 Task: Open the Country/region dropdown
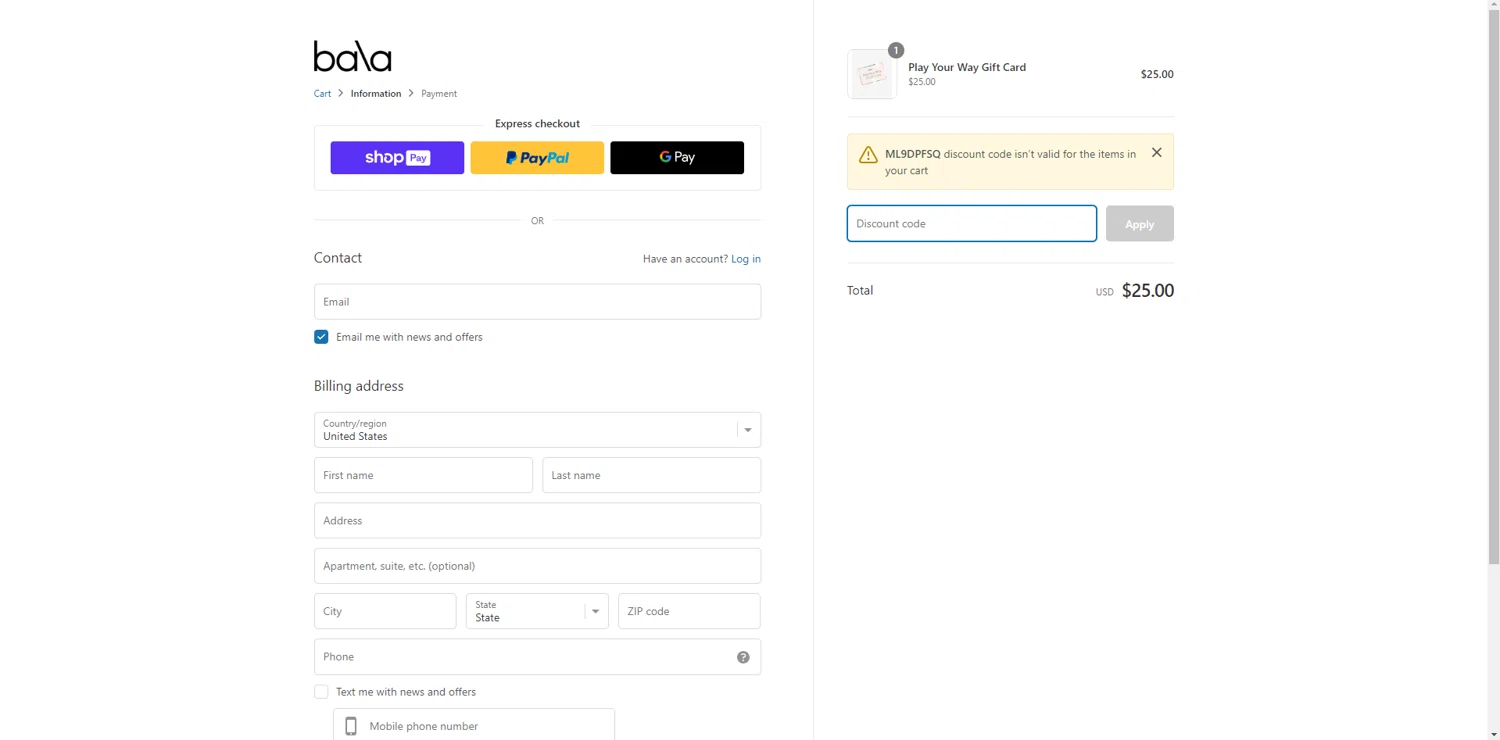pyautogui.click(x=537, y=430)
